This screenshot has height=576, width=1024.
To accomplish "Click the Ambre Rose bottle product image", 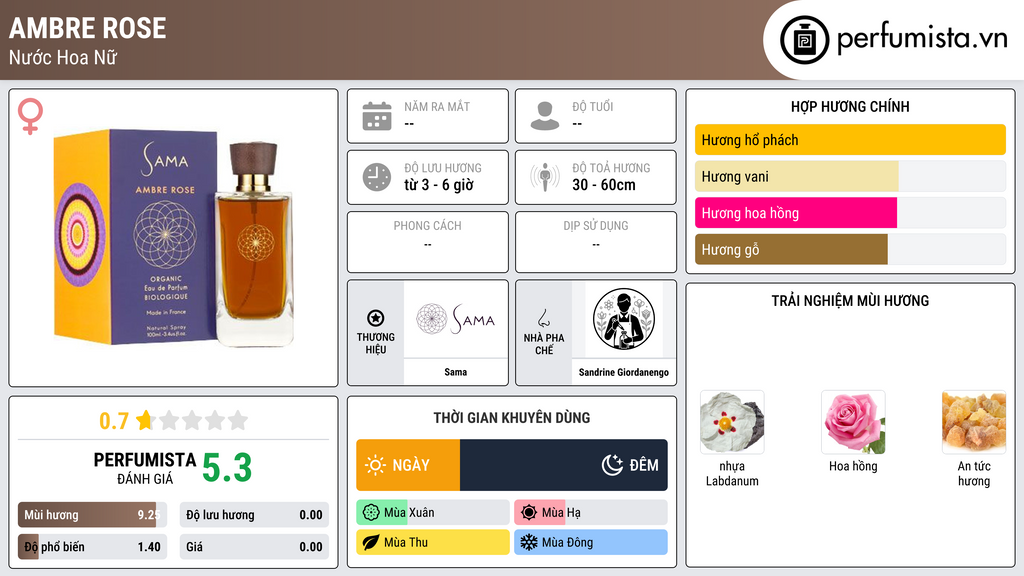I will point(174,238).
